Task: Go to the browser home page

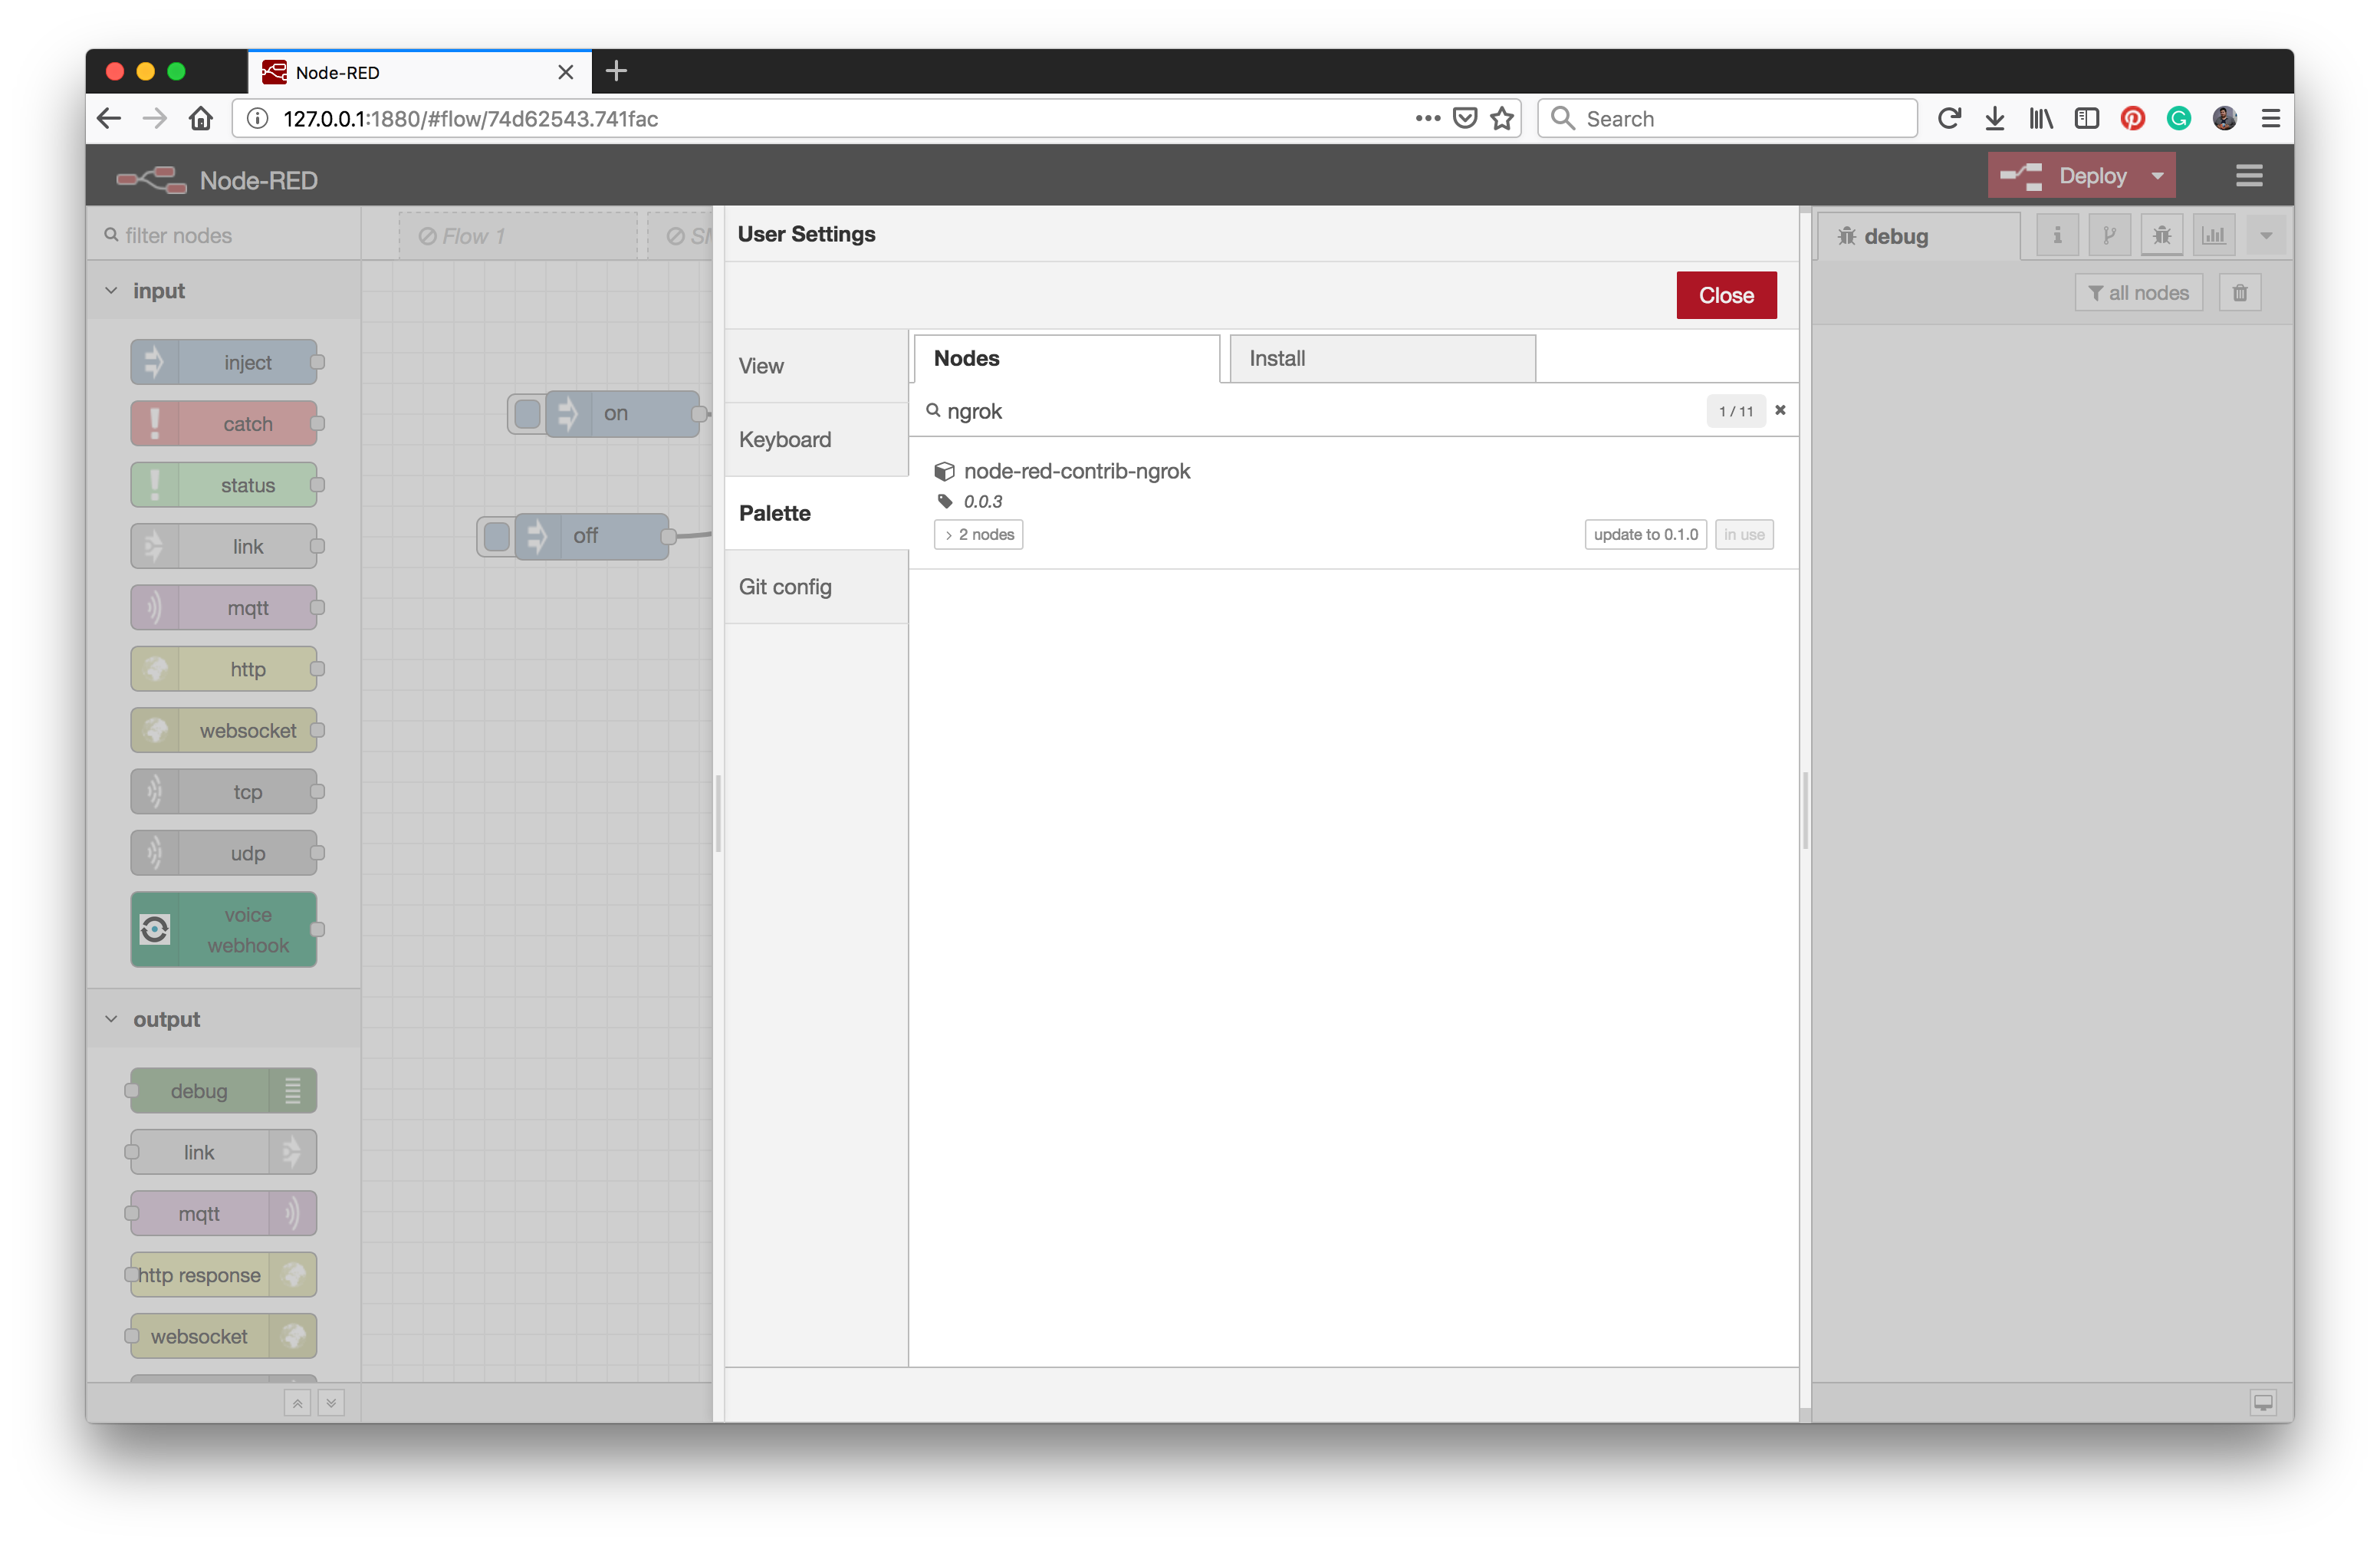Action: point(201,119)
